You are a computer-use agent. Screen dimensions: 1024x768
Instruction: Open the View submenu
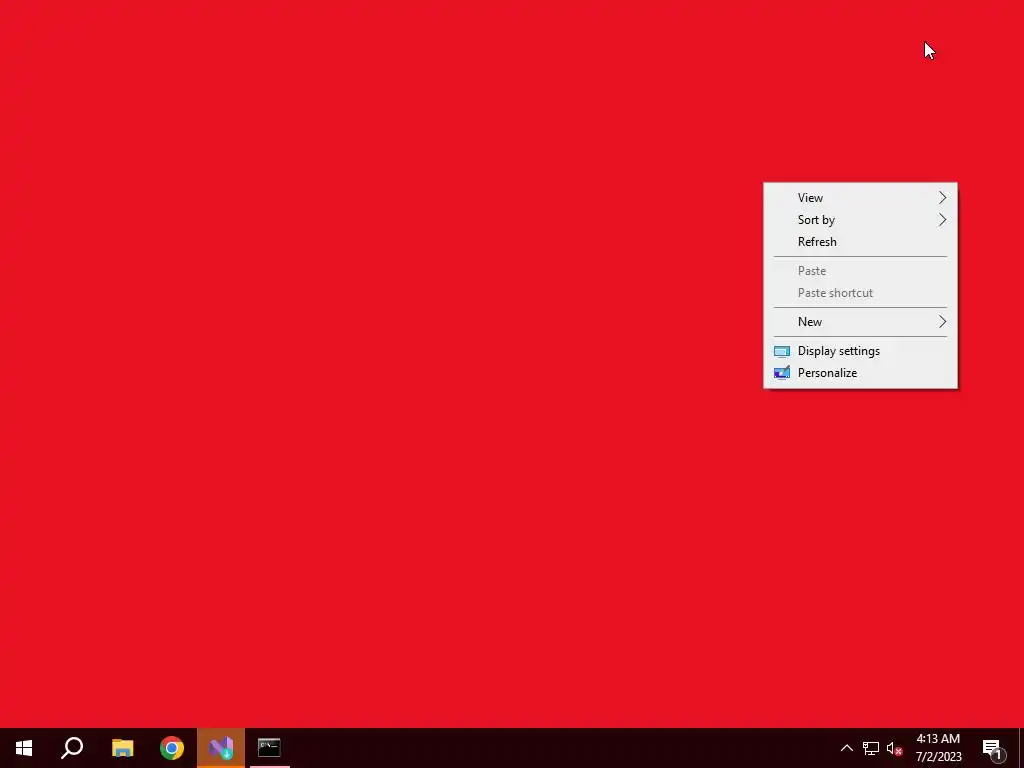click(860, 198)
